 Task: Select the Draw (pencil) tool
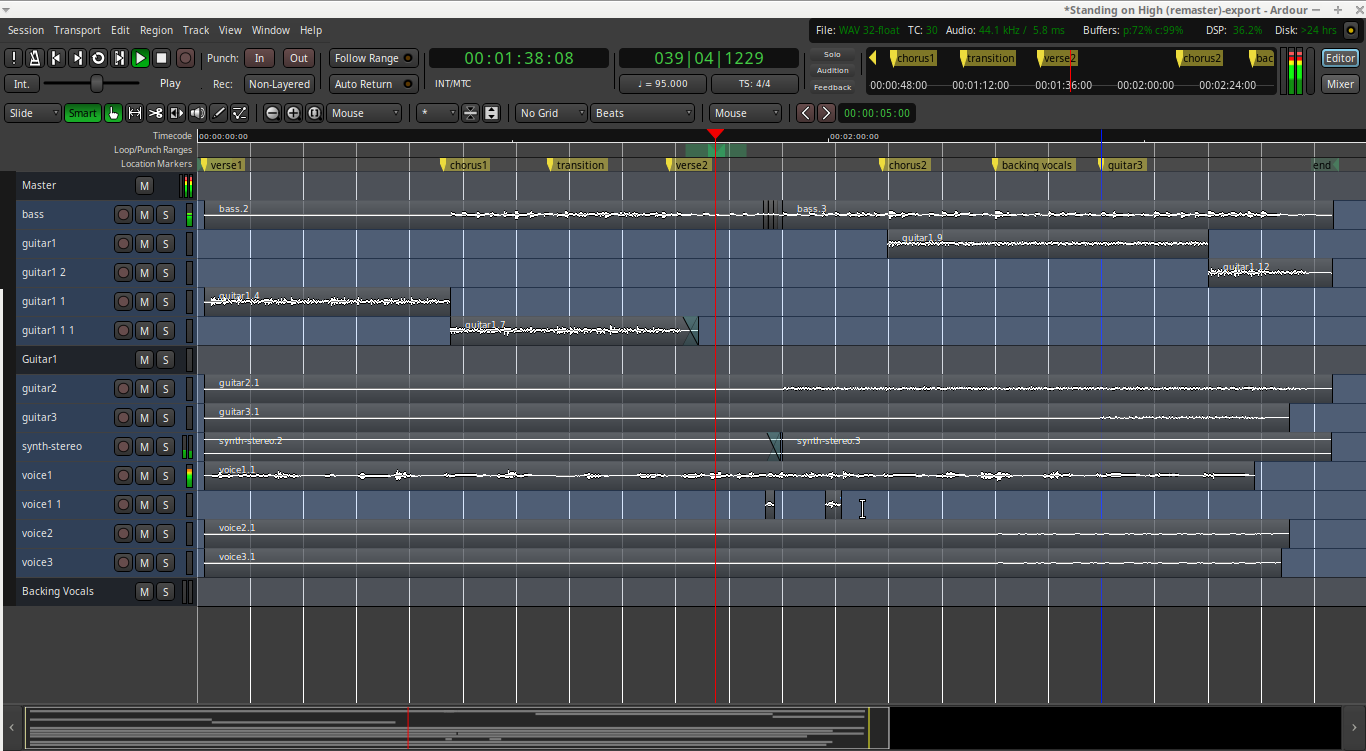click(218, 113)
